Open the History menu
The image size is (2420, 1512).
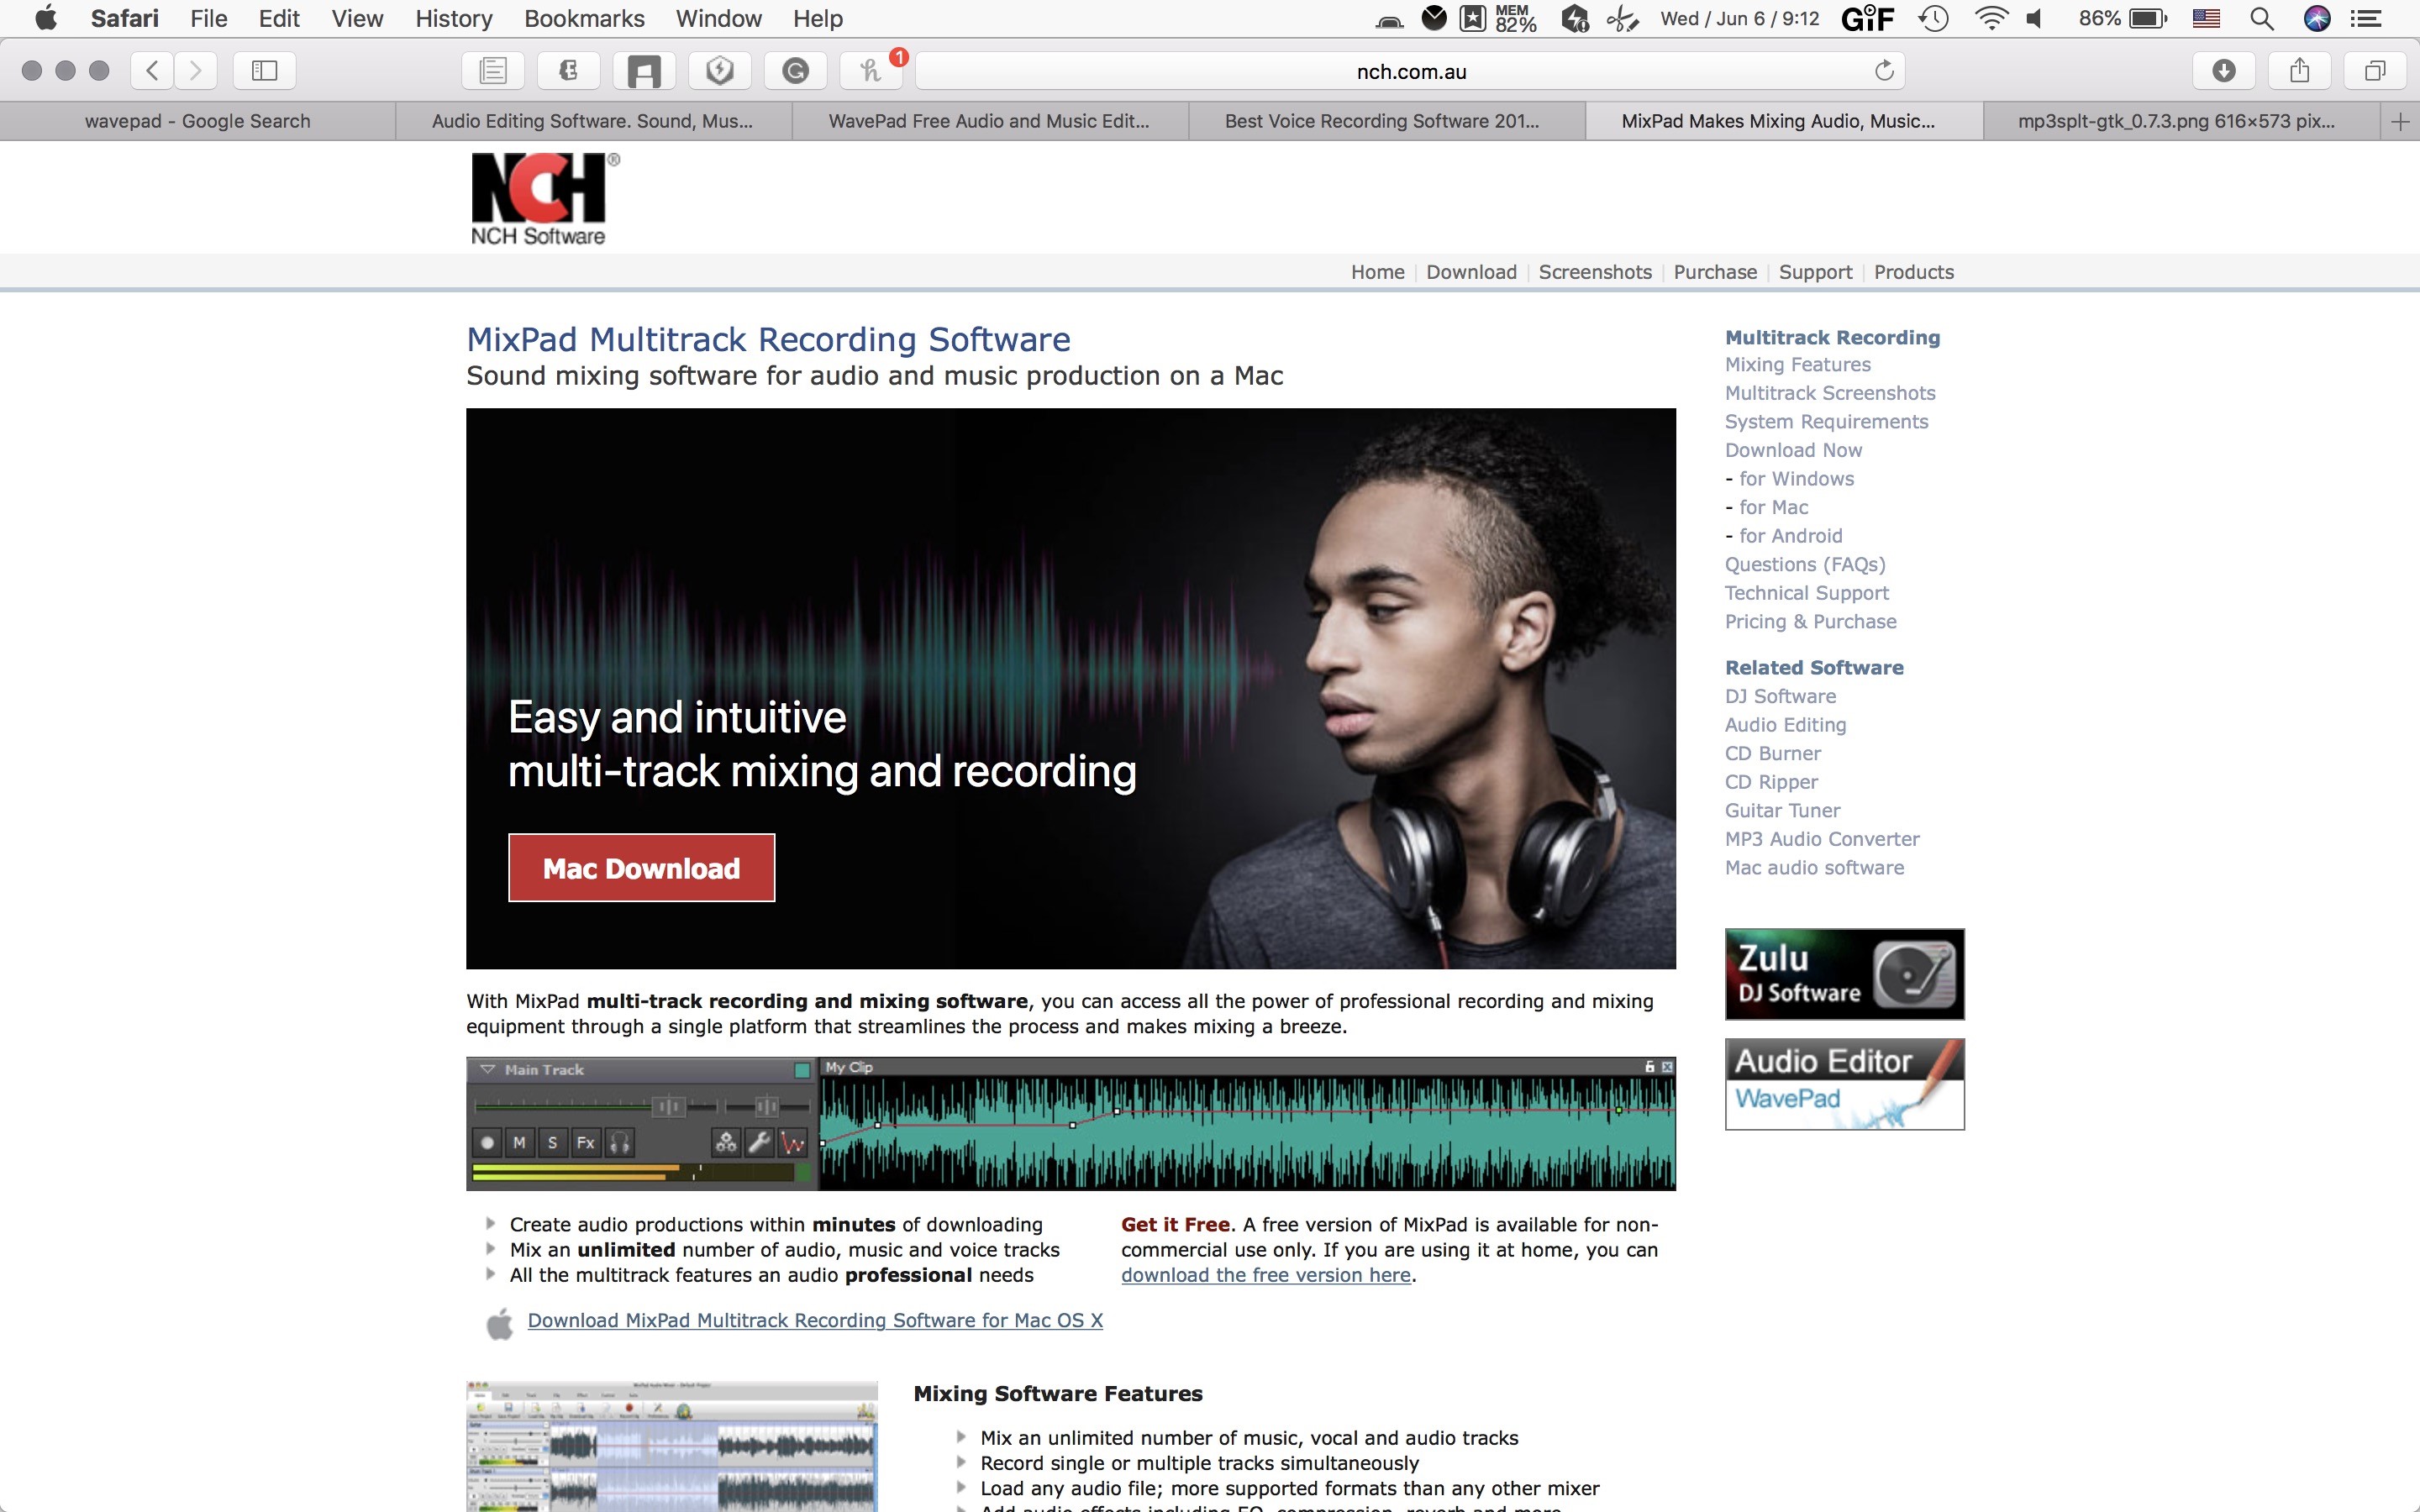454,18
